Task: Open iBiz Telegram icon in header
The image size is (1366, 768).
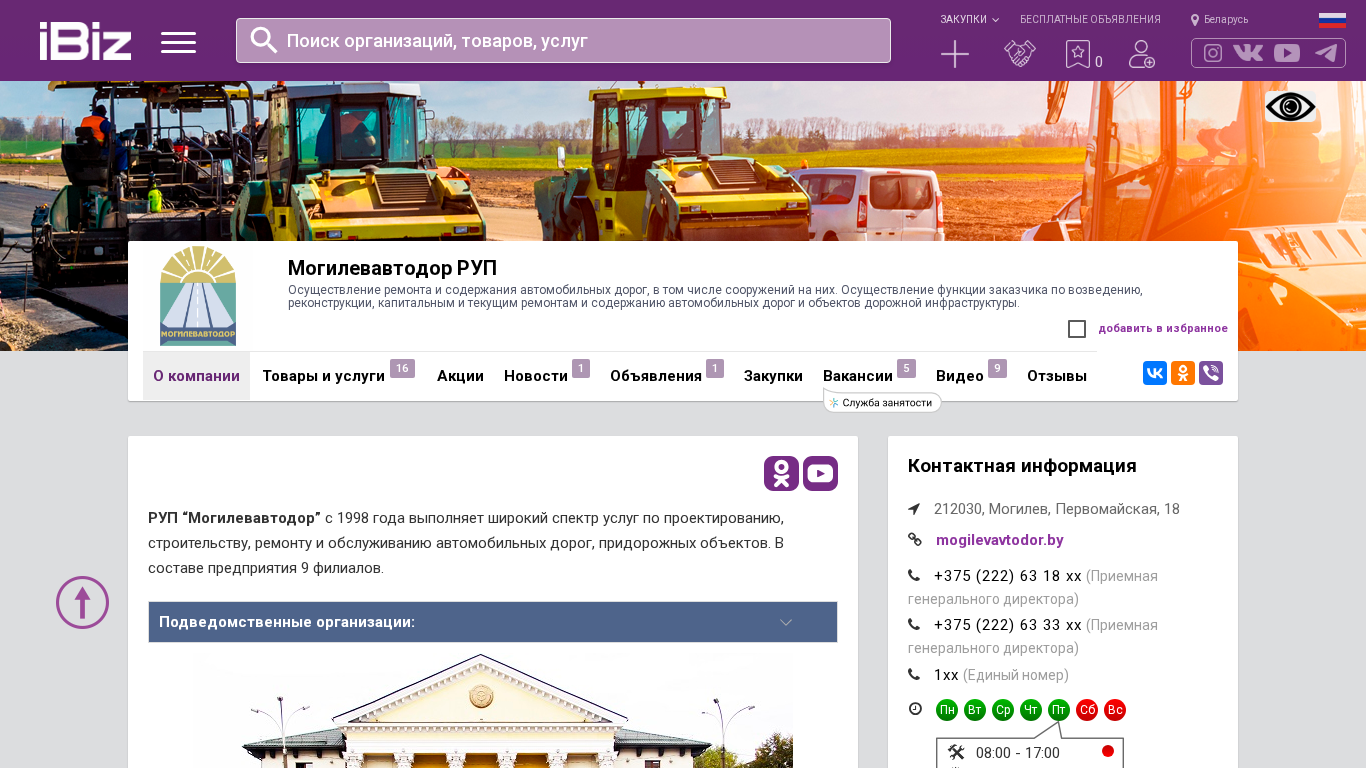Action: coord(1326,53)
